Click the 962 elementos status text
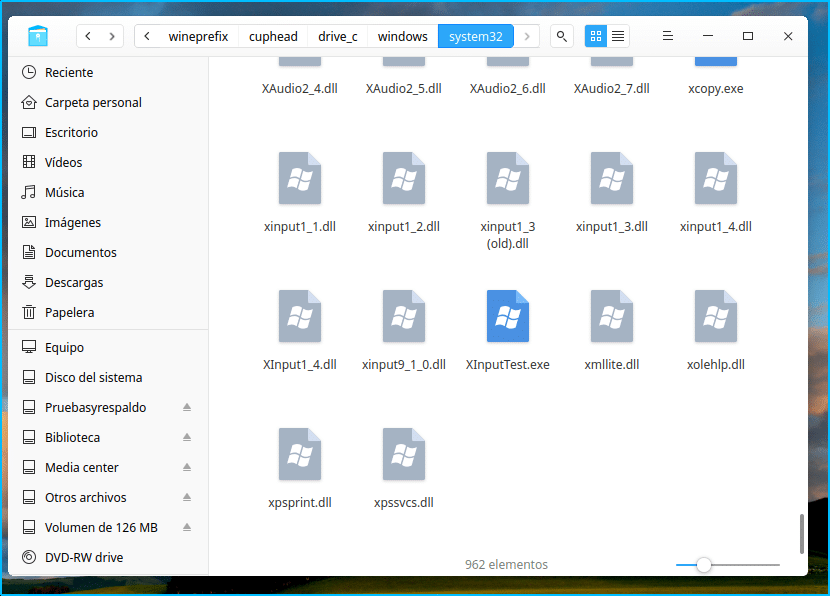The height and width of the screenshot is (596, 830). (507, 565)
